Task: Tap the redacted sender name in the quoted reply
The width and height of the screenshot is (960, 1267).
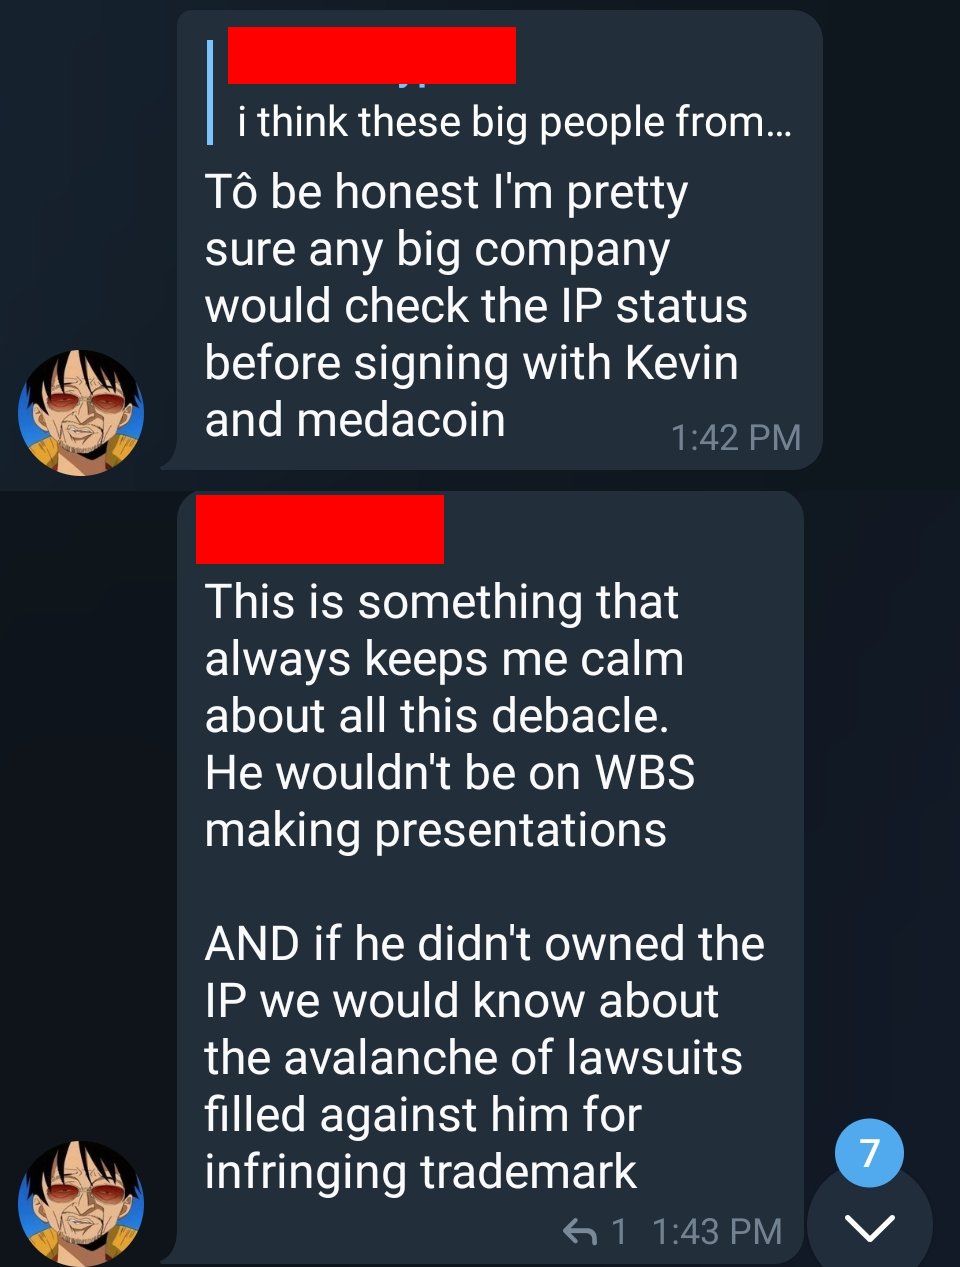Action: tap(372, 55)
